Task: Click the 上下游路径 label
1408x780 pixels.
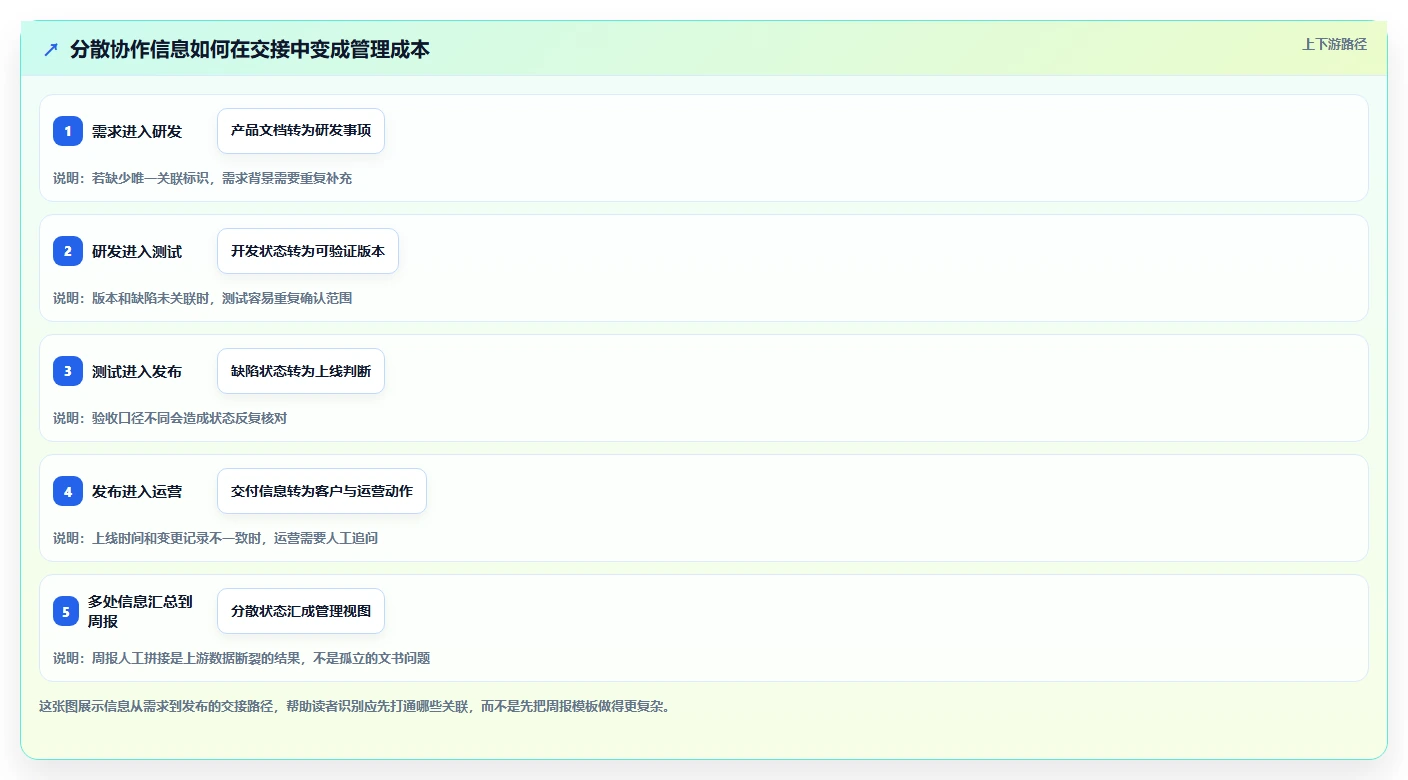Action: point(1334,44)
